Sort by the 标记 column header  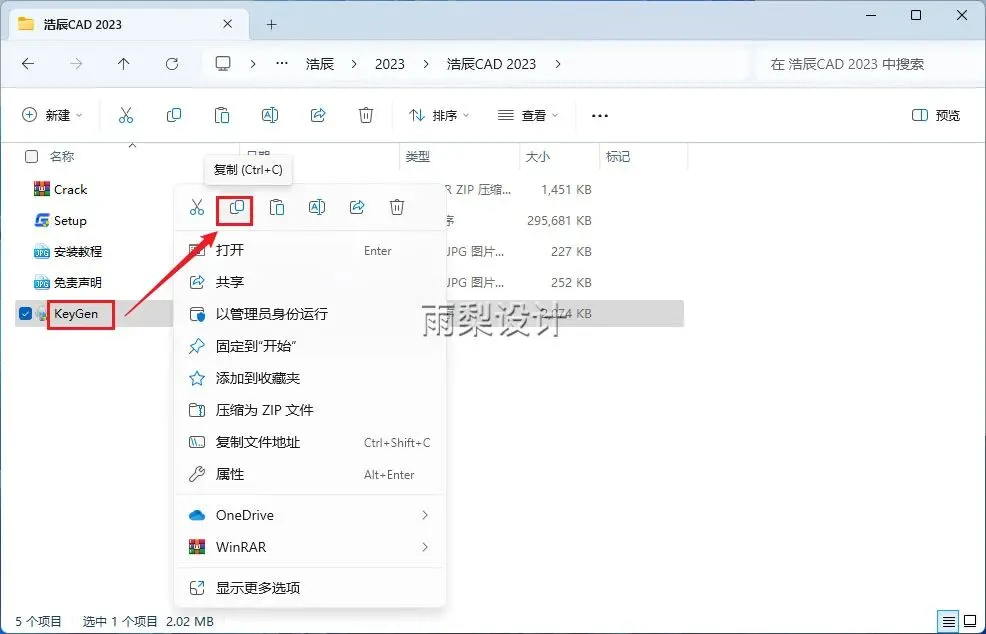tap(618, 157)
